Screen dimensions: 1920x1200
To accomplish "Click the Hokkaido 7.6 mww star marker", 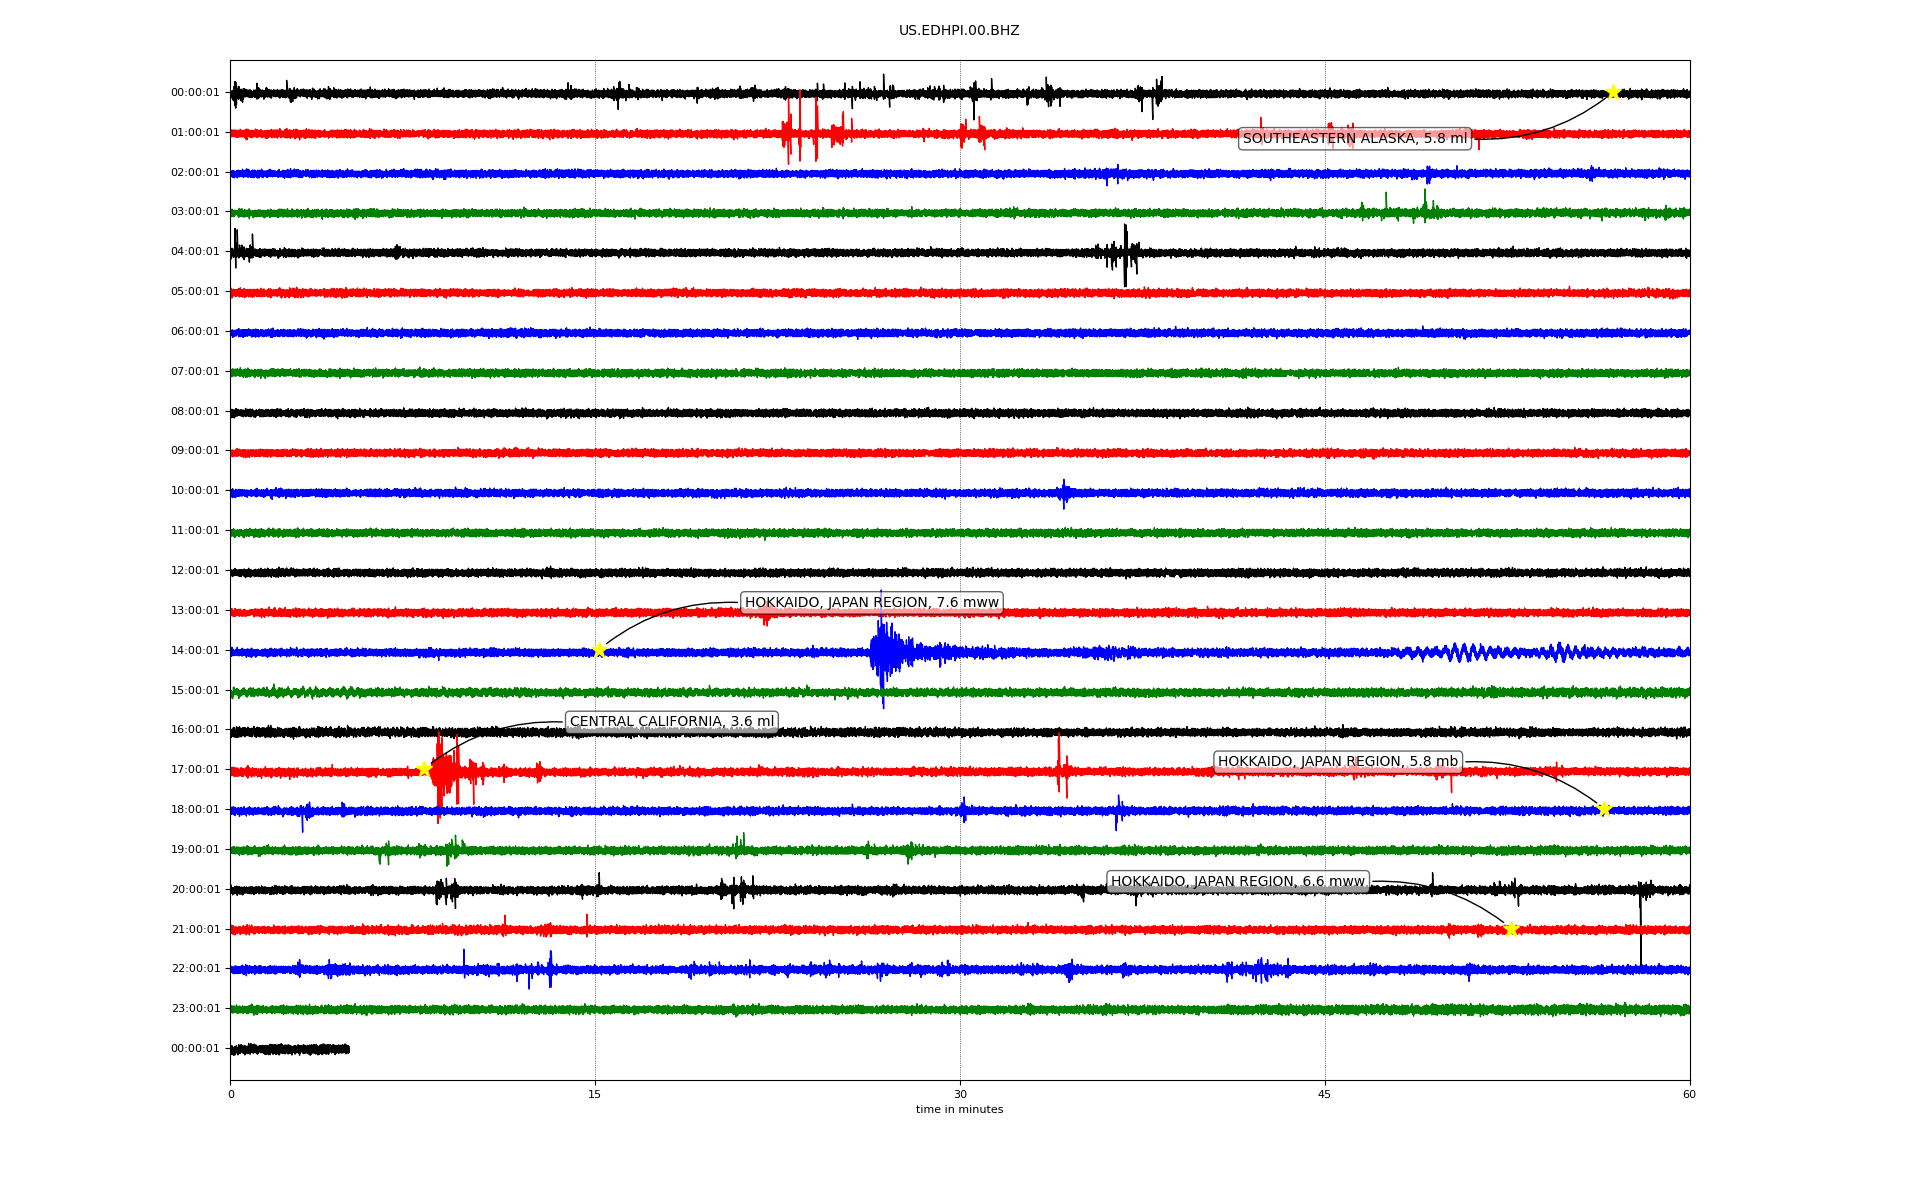I will click(599, 650).
